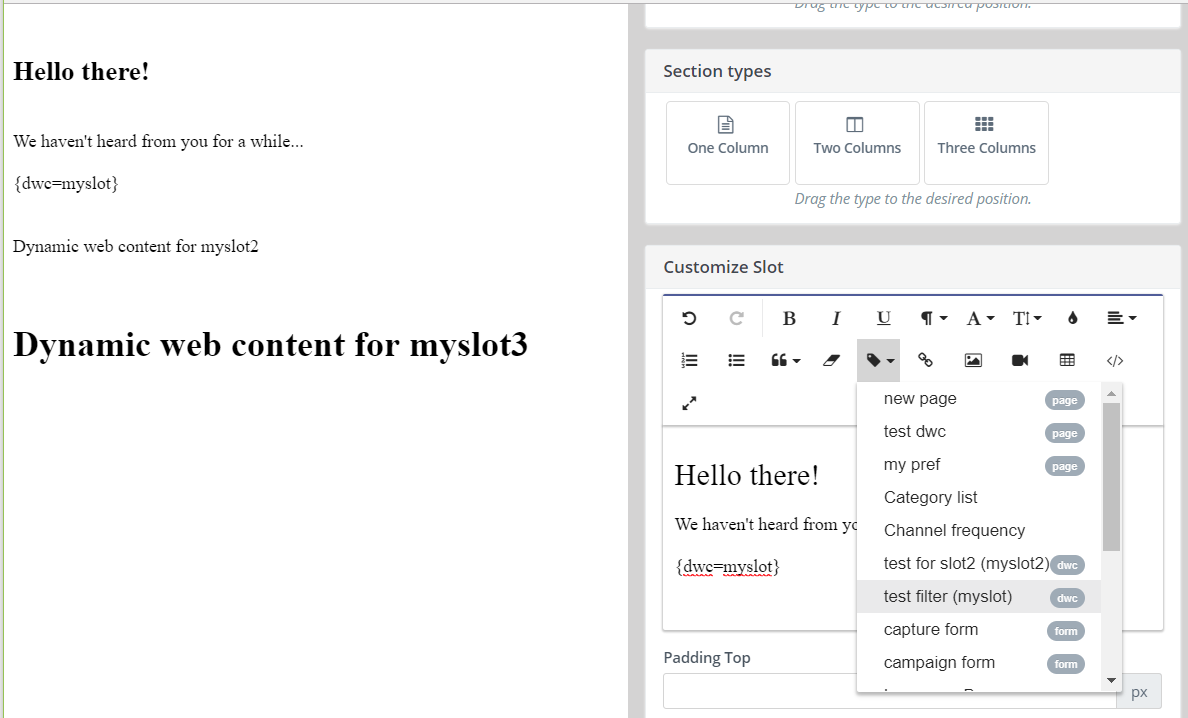Click the insert link icon

[926, 361]
